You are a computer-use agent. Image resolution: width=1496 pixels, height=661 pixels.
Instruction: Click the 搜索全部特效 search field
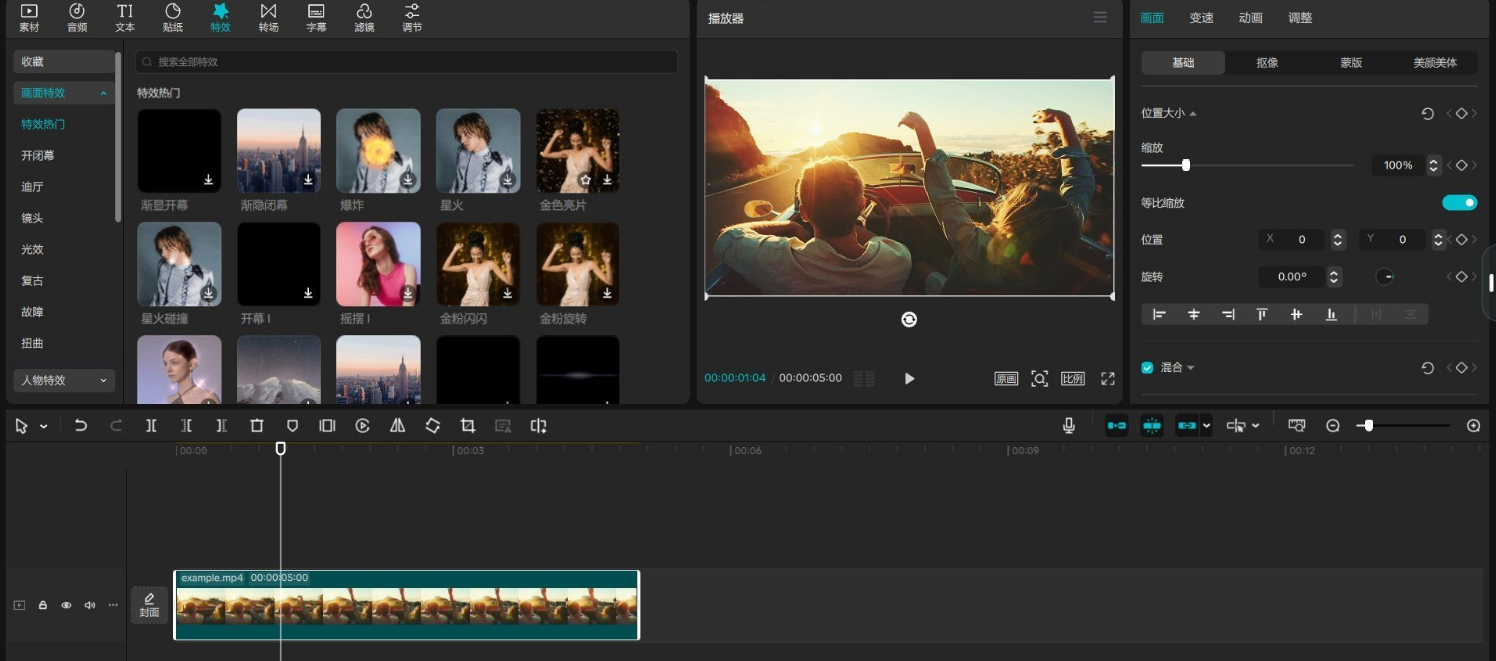[x=407, y=62]
